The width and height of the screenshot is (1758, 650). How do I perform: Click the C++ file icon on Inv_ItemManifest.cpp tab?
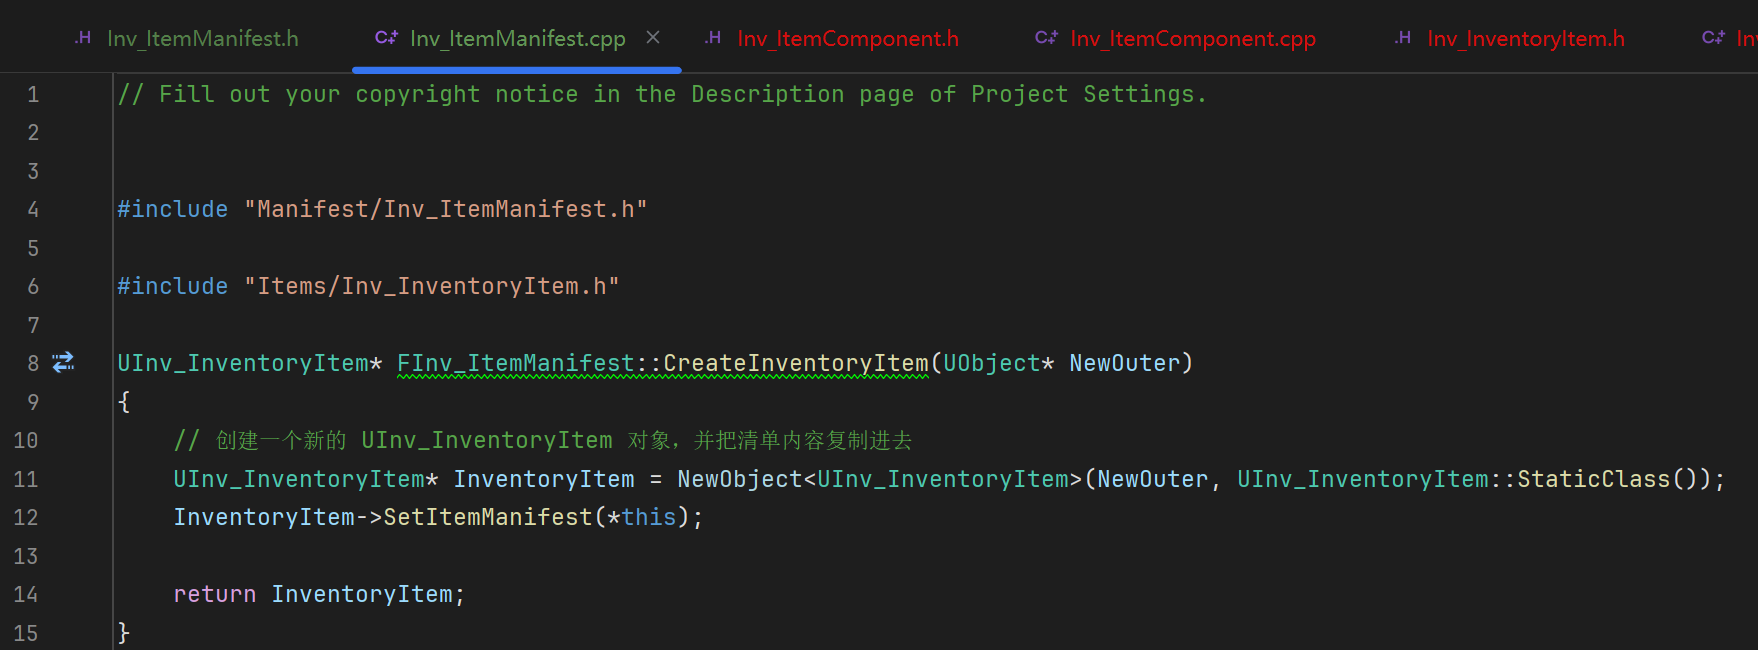point(386,38)
